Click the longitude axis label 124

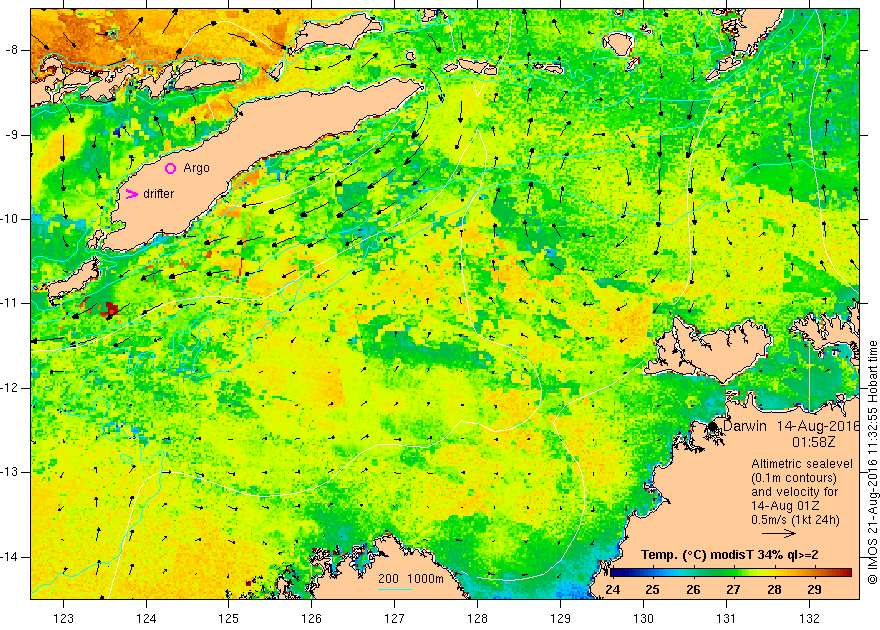pyautogui.click(x=146, y=618)
